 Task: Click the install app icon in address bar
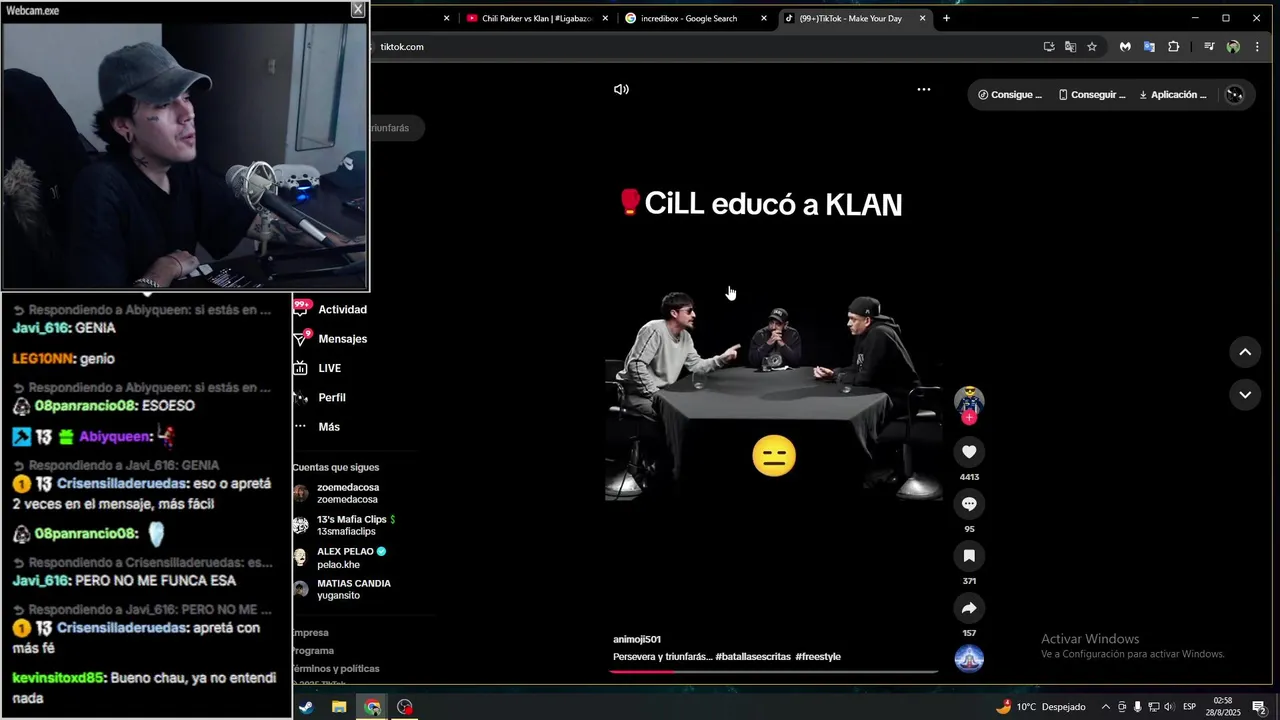click(1049, 47)
